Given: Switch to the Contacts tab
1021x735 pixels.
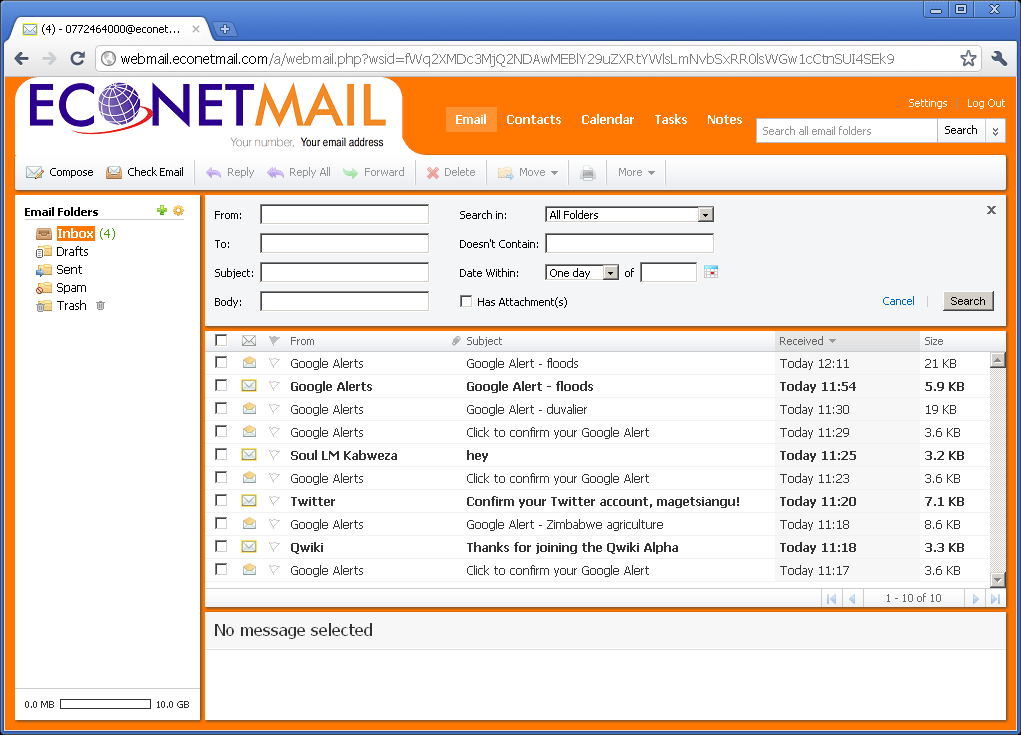Looking at the screenshot, I should pyautogui.click(x=533, y=119).
